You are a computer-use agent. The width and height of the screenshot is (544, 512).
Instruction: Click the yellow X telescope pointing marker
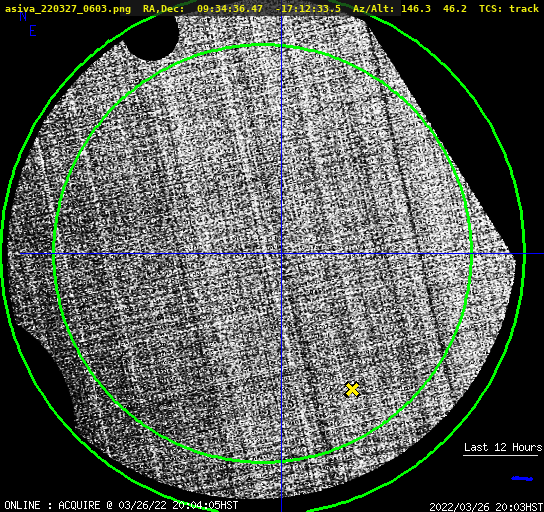click(x=352, y=390)
